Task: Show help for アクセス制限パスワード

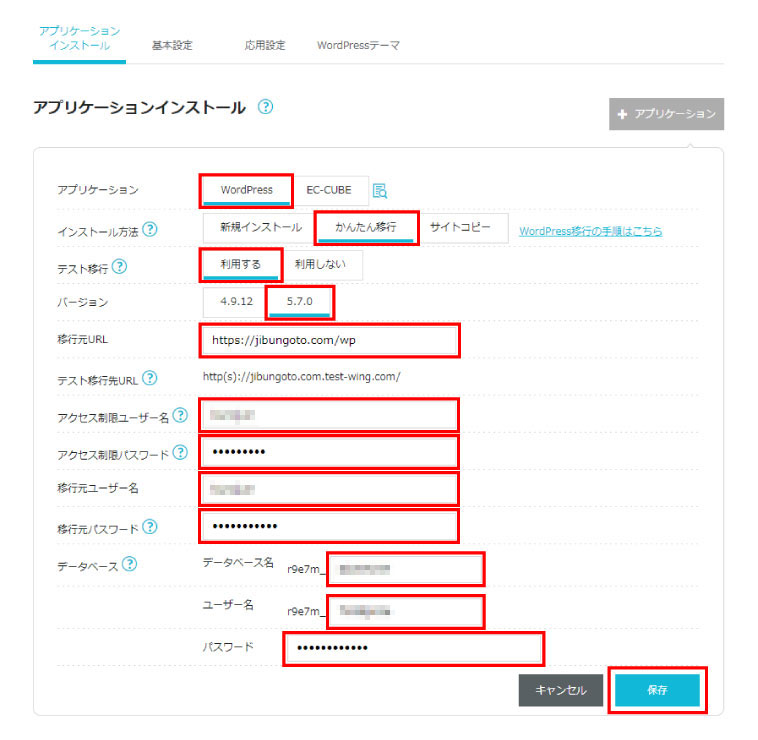Action: [180, 452]
